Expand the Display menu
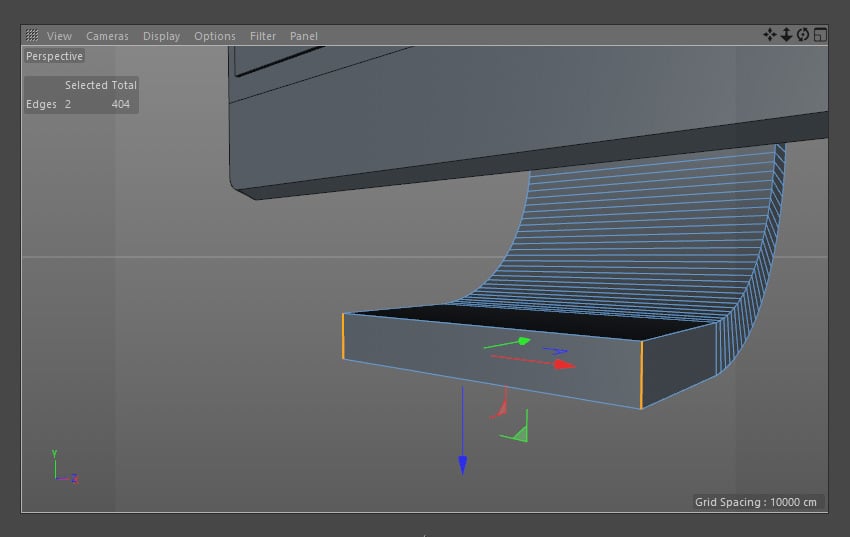Viewport: 850px width, 537px height. [x=161, y=36]
